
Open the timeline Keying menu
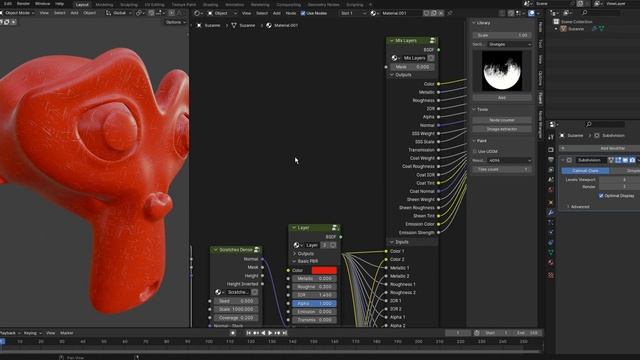point(32,333)
